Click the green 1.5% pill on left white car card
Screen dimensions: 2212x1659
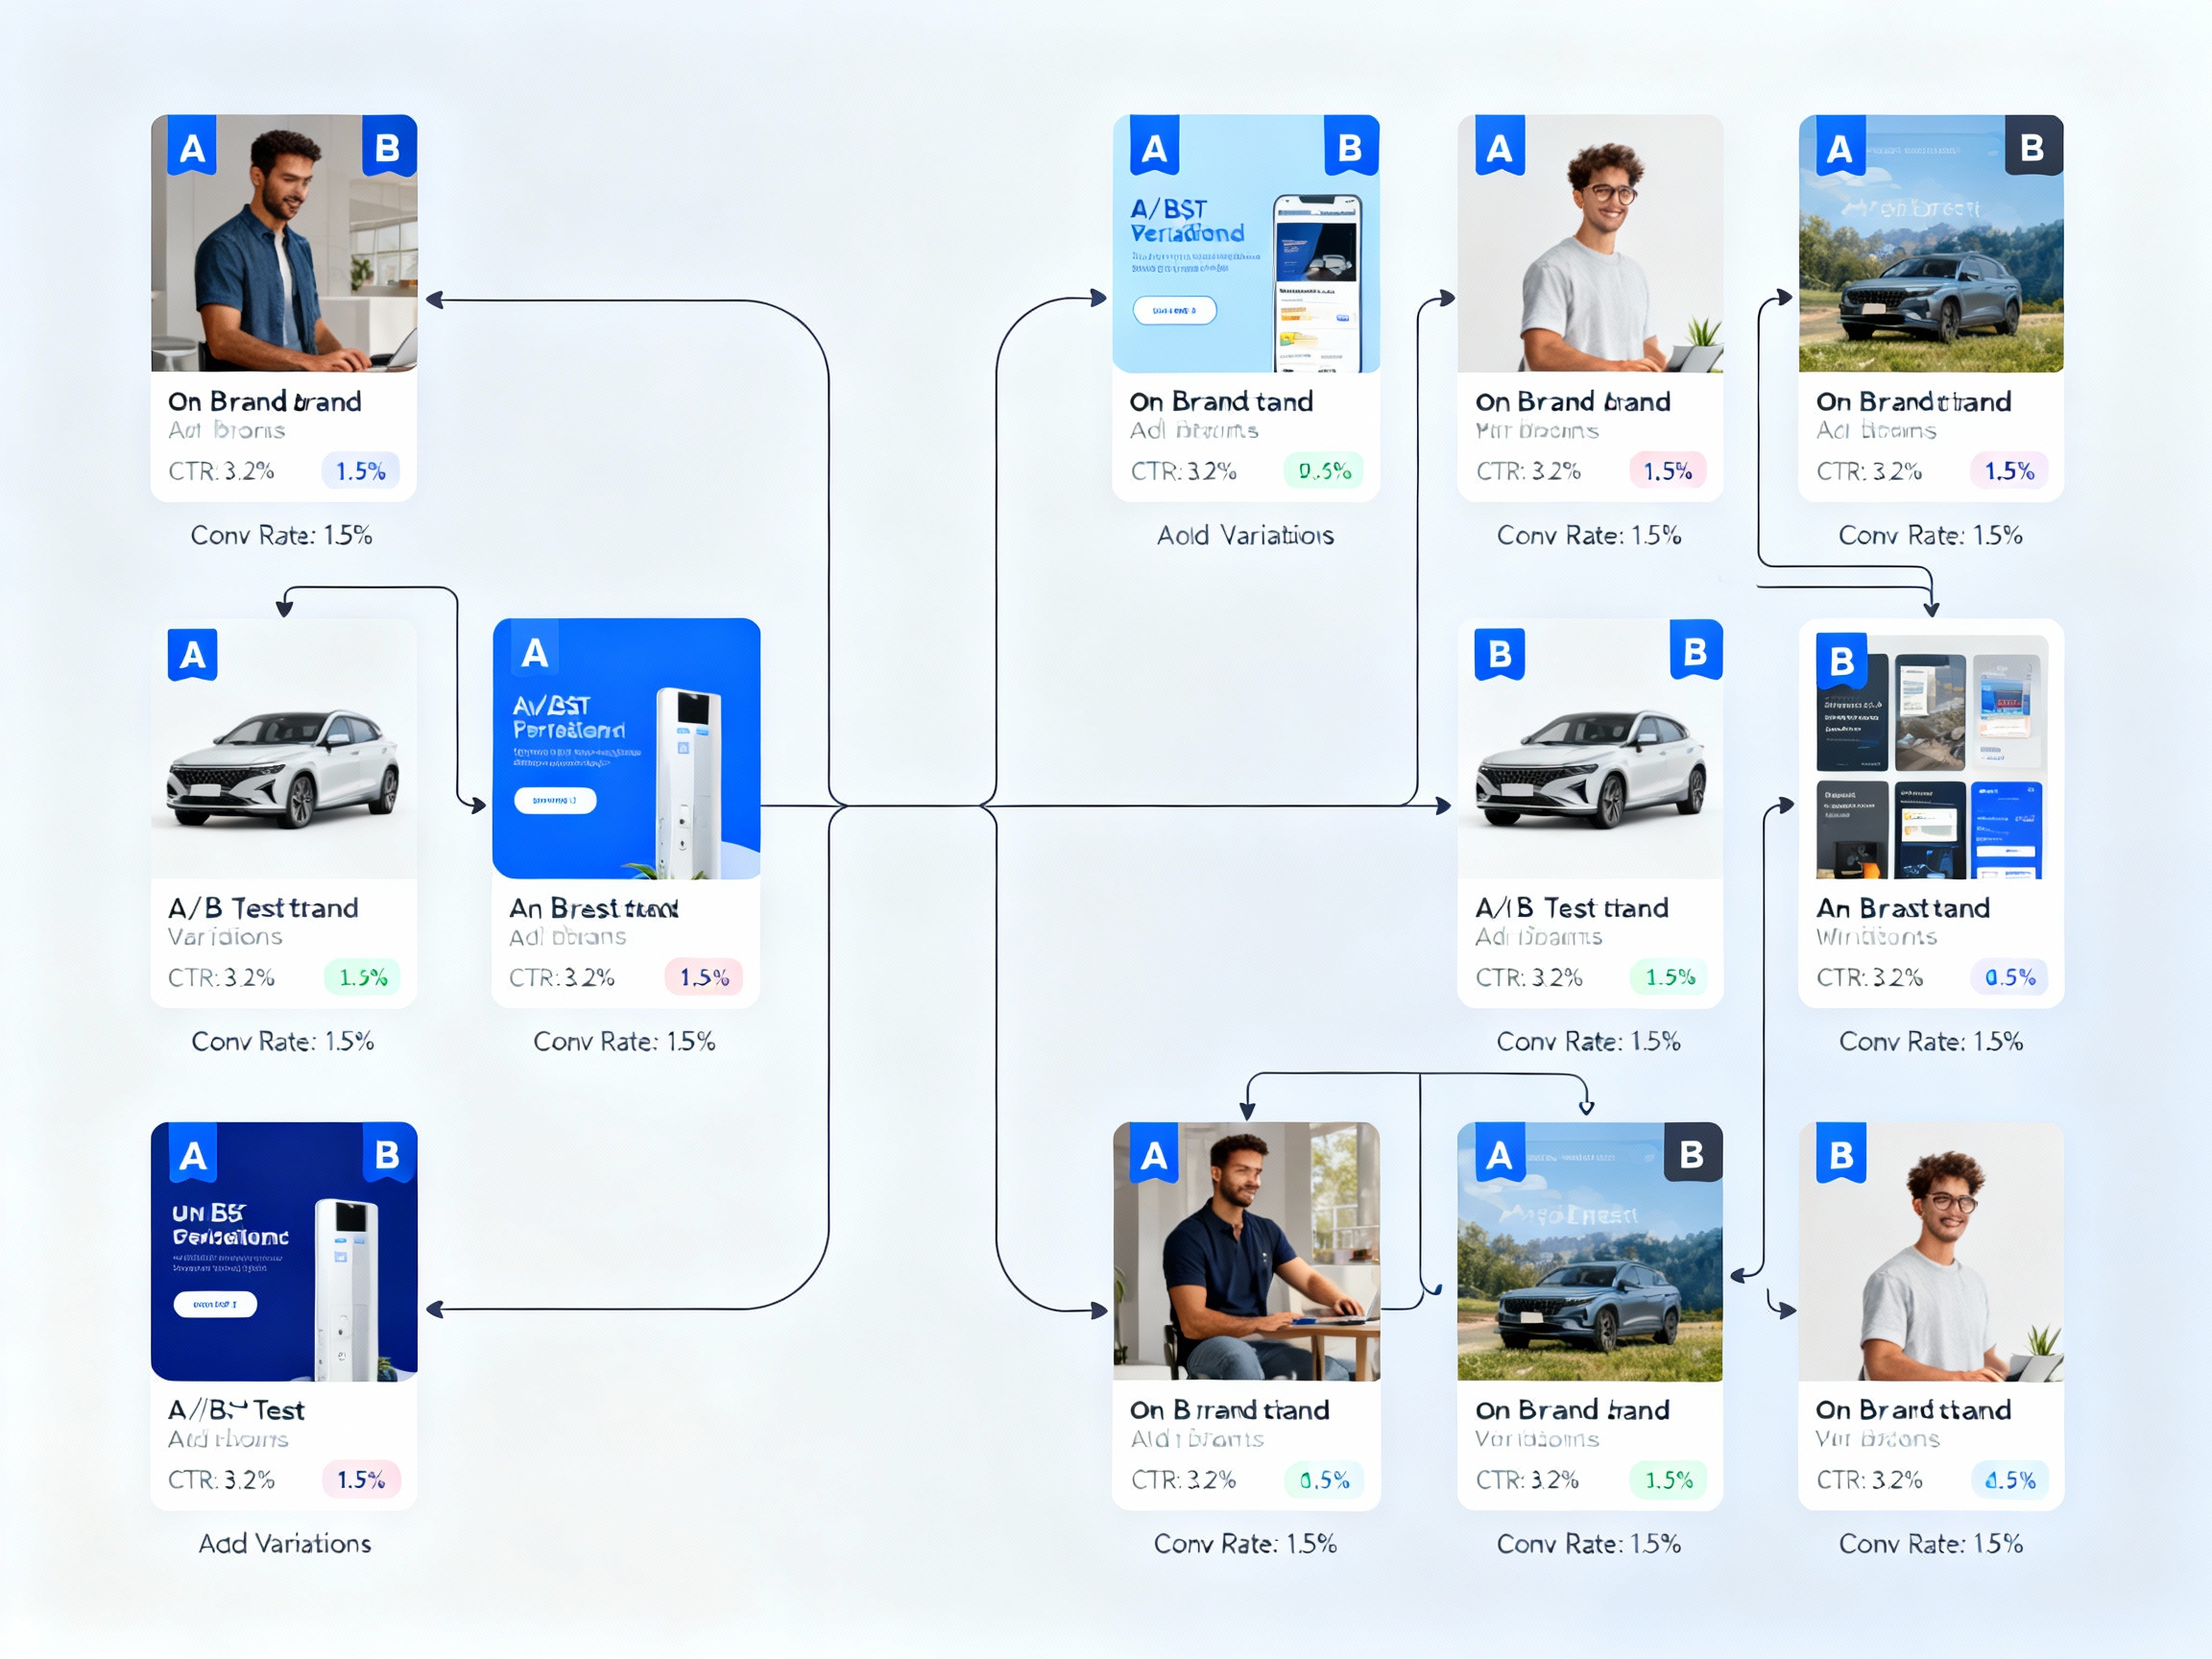[362, 977]
